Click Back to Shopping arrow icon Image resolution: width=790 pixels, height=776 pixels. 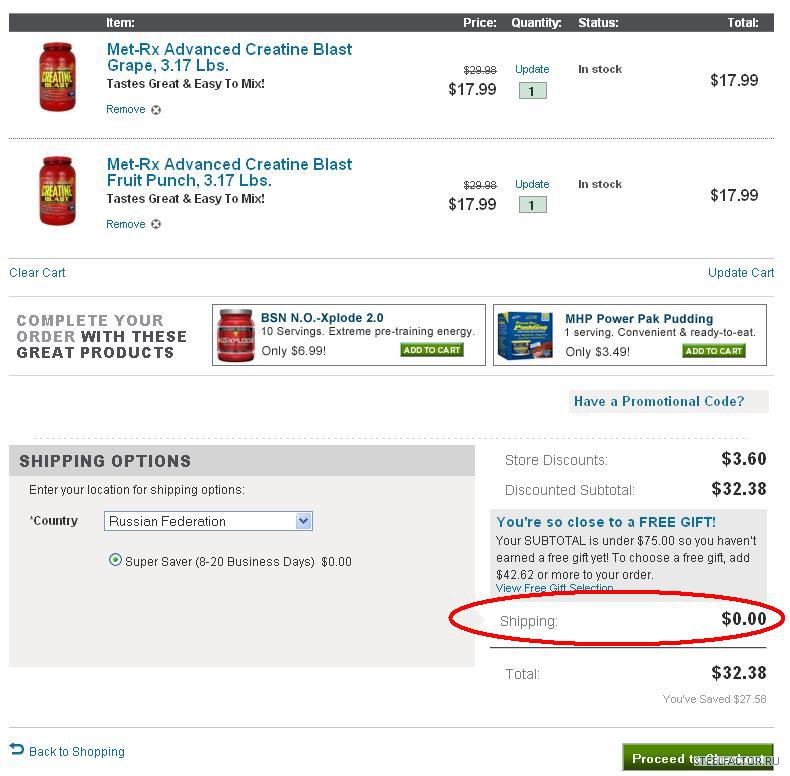coord(17,749)
